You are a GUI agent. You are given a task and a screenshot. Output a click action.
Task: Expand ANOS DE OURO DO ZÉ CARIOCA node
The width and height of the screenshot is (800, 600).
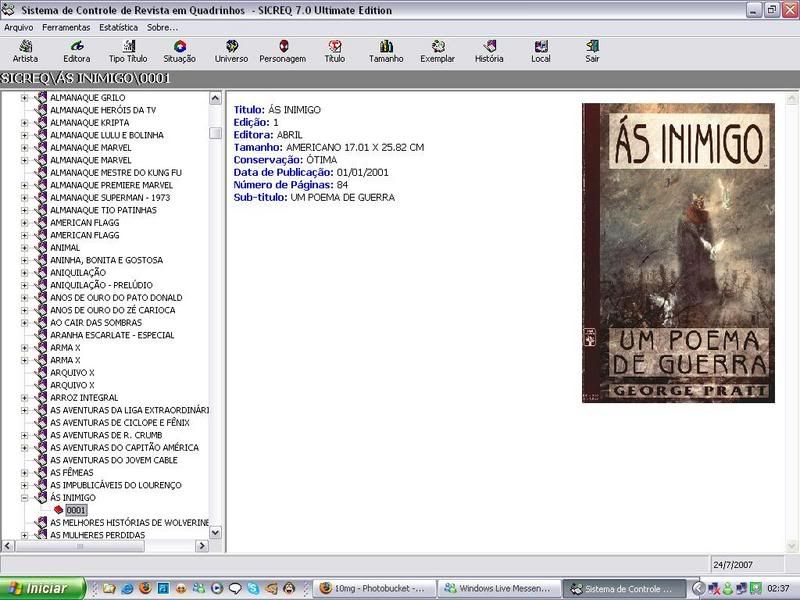tap(24, 310)
